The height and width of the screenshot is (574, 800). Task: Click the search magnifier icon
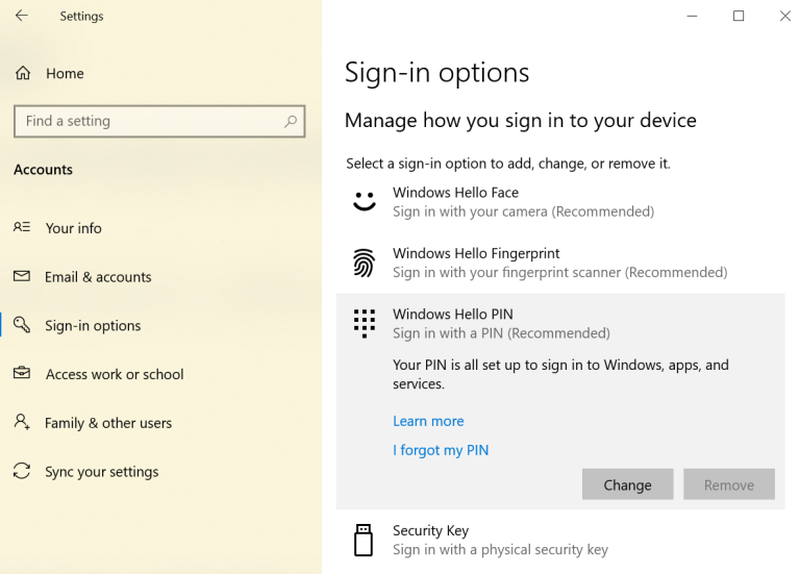(290, 121)
